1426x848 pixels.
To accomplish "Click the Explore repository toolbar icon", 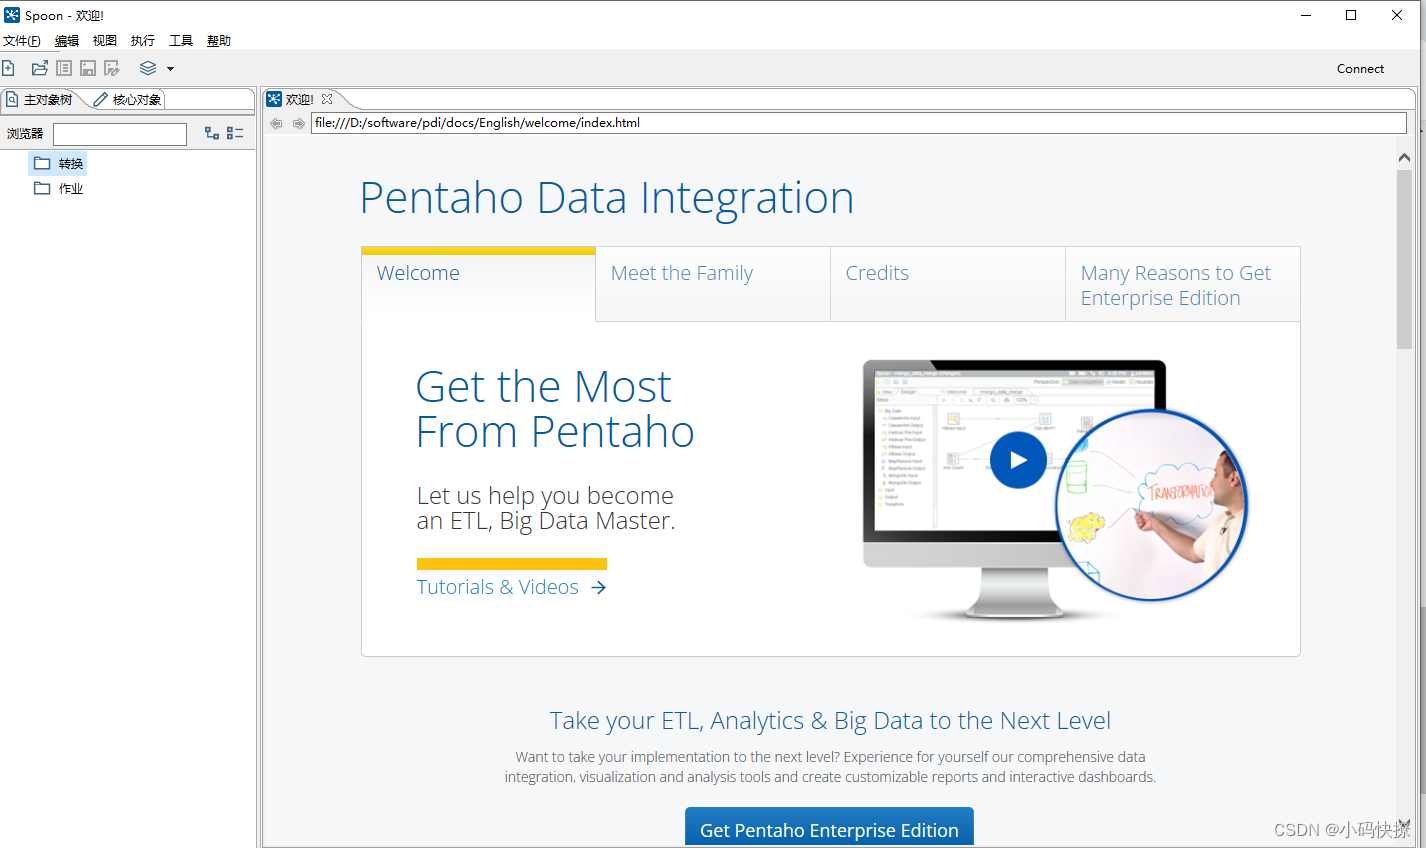I will tap(64, 68).
